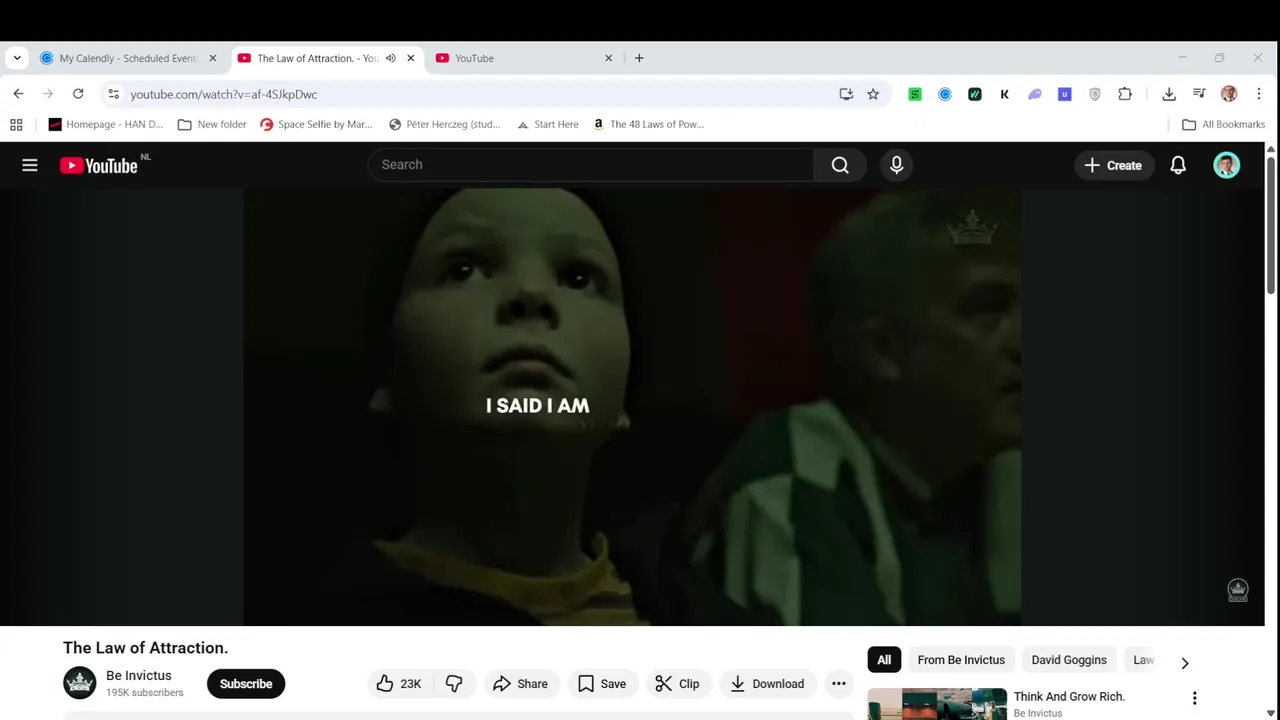1280x720 pixels.
Task: Click the Be Invictus watermark on video
Action: pyautogui.click(x=1238, y=590)
